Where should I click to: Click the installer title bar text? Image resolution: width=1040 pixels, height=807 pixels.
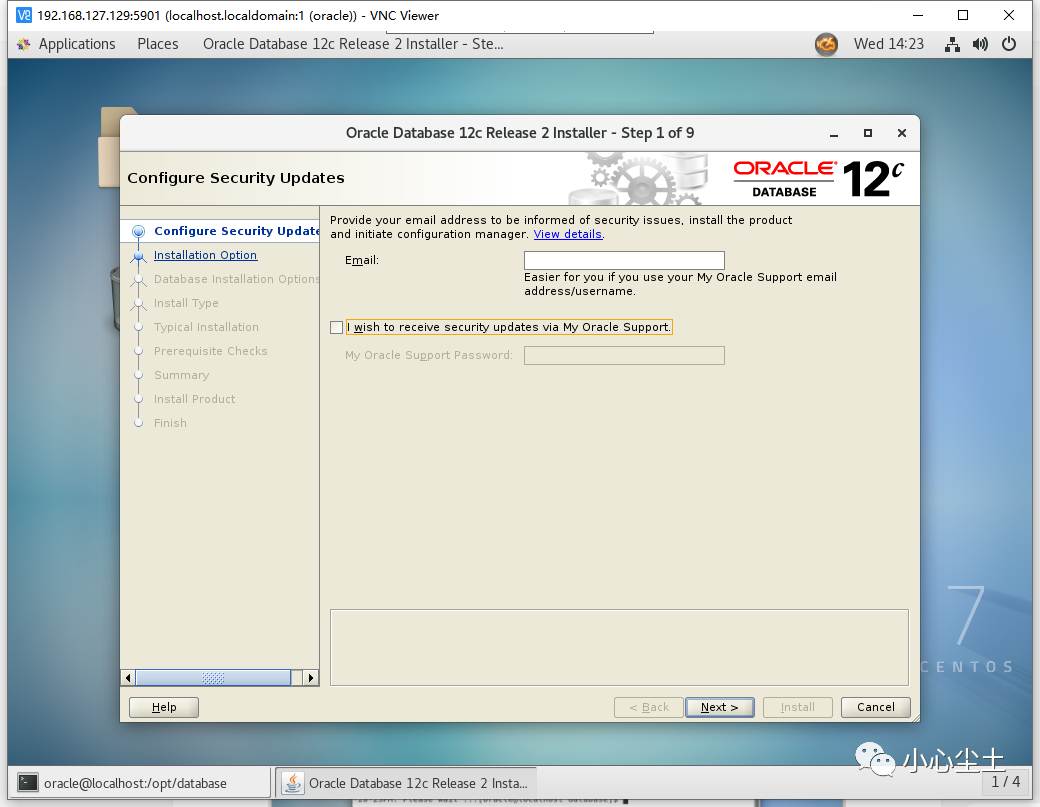click(519, 133)
